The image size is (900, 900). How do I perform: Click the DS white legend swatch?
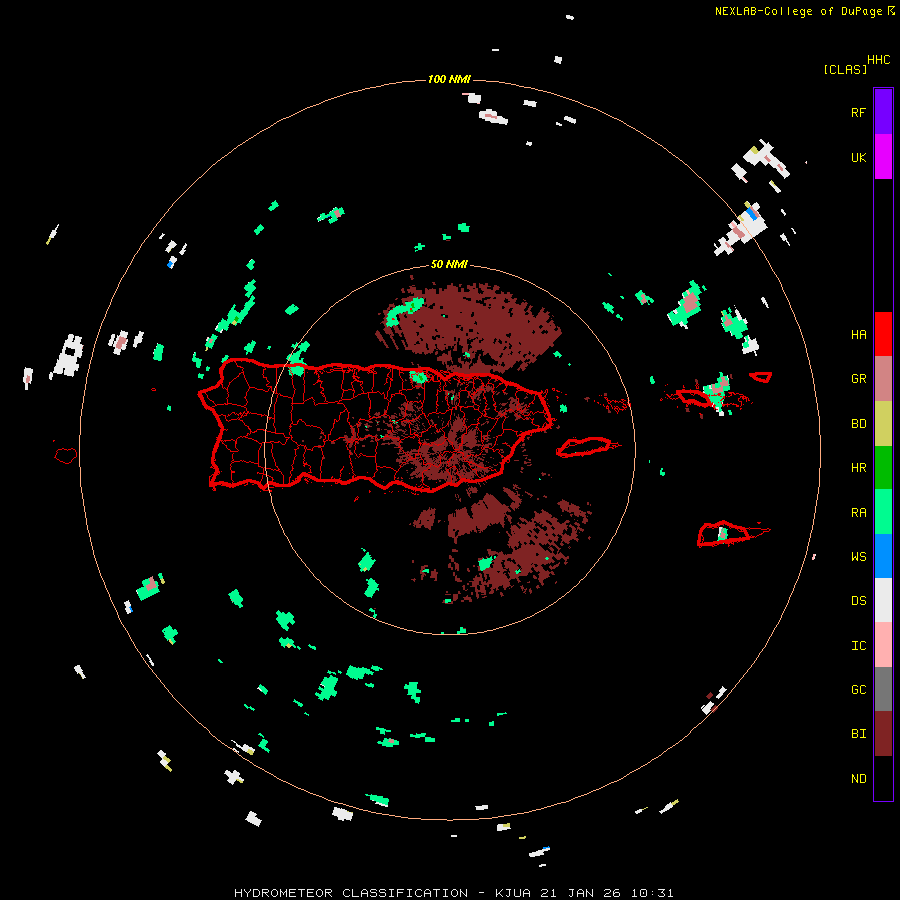coord(883,600)
